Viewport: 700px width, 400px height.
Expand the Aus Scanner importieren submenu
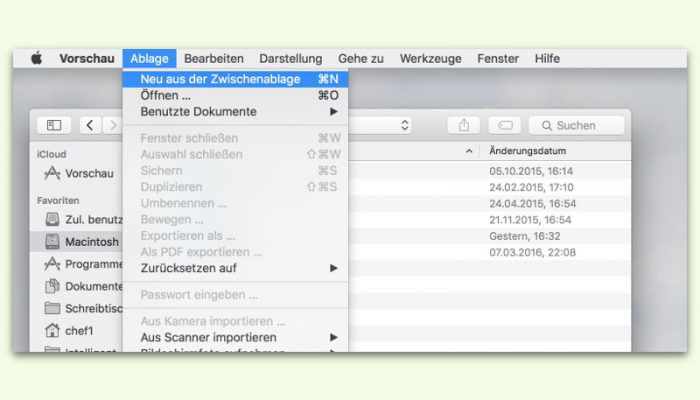(235, 337)
